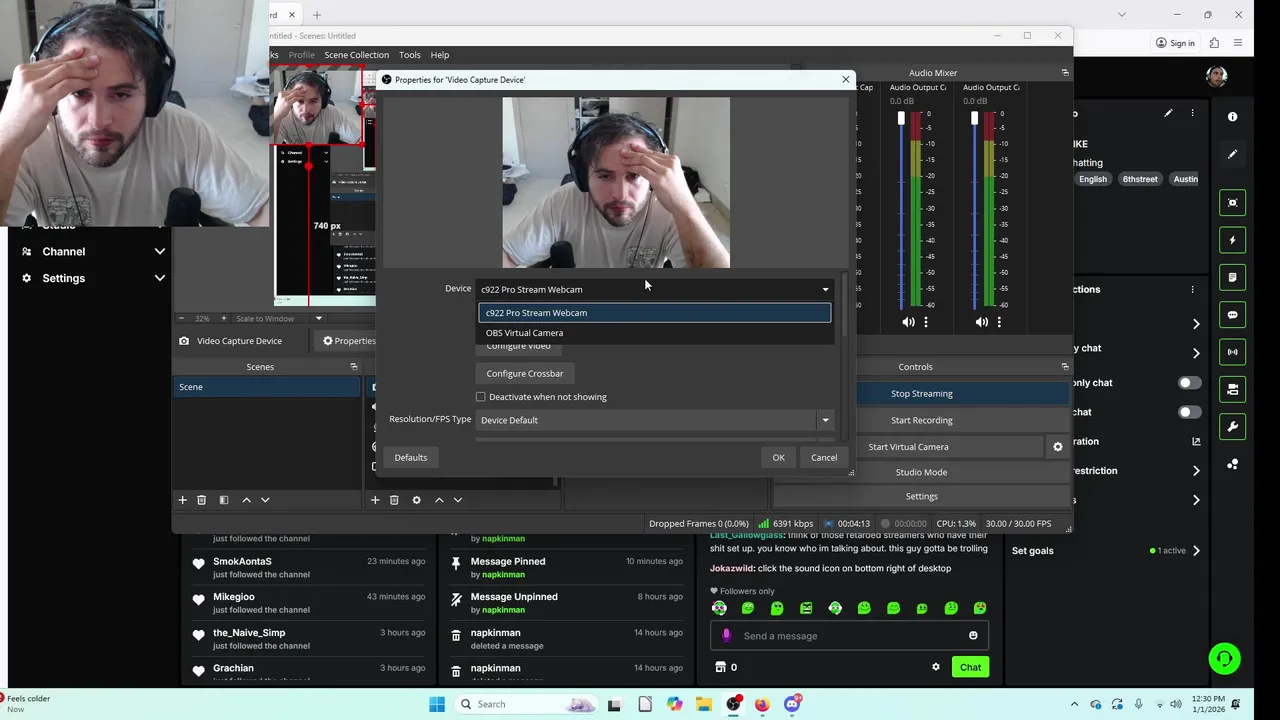Open the Profile menu
The image size is (1280, 720).
tap(301, 55)
